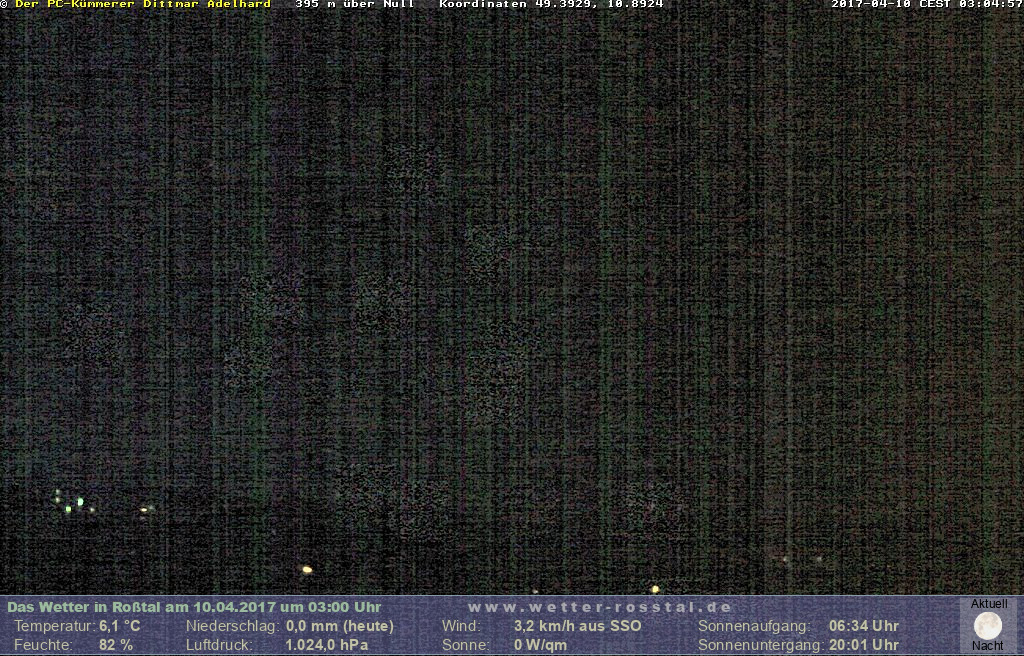Click the cluster of green lights at lower left
The height and width of the screenshot is (656, 1024).
[72, 502]
